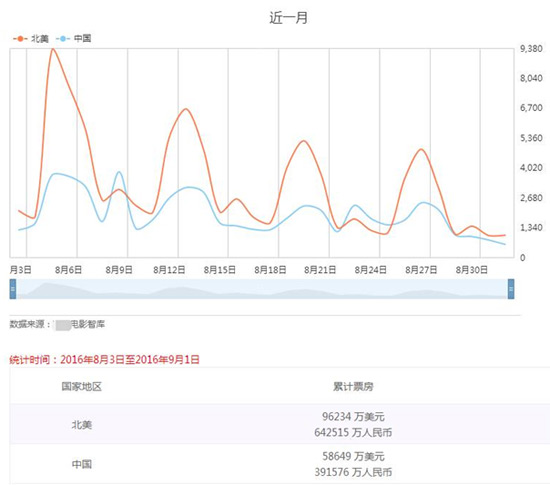Click the 8,040 y-axis value
The image size is (550, 485).
pyautogui.click(x=531, y=78)
